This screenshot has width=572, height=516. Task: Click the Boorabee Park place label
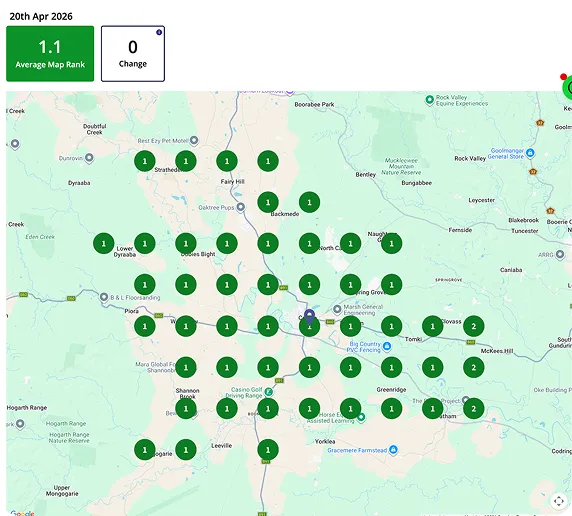click(x=314, y=104)
